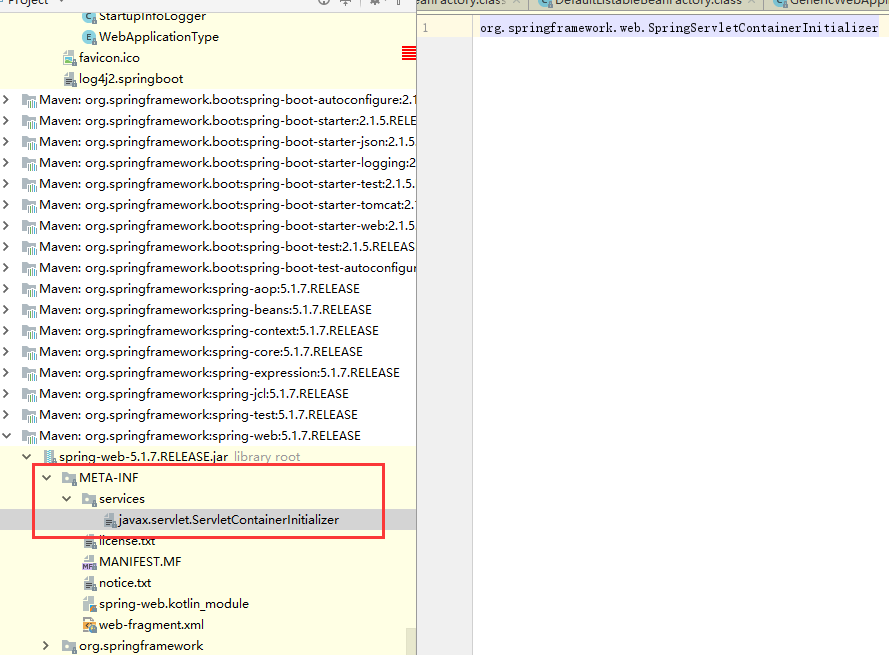The width and height of the screenshot is (889, 655).
Task: Select the license.txt file name
Action: click(x=127, y=540)
